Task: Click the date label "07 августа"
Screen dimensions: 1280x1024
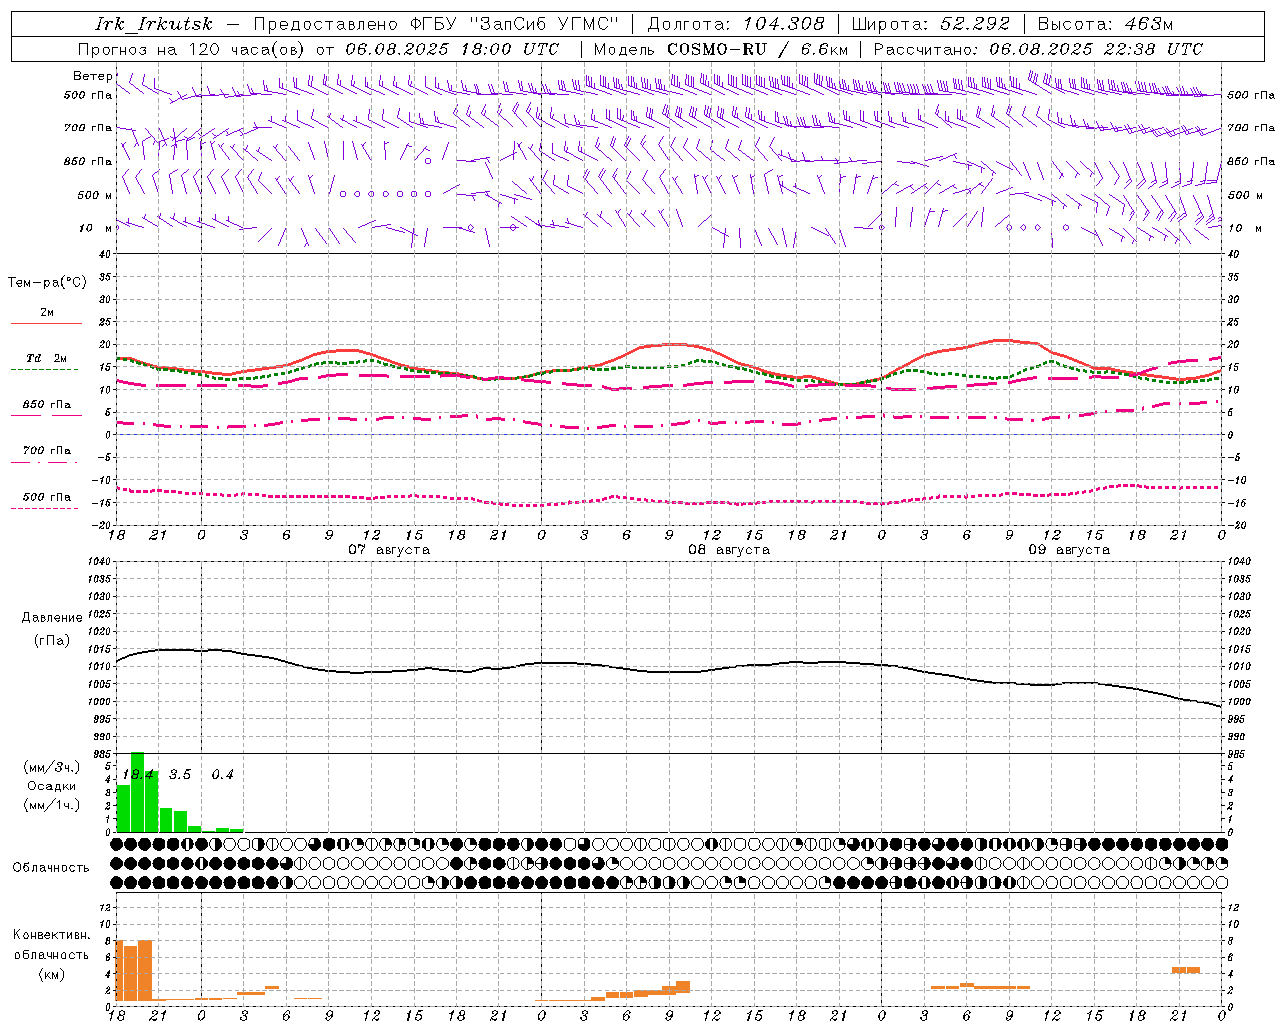Action: [389, 550]
